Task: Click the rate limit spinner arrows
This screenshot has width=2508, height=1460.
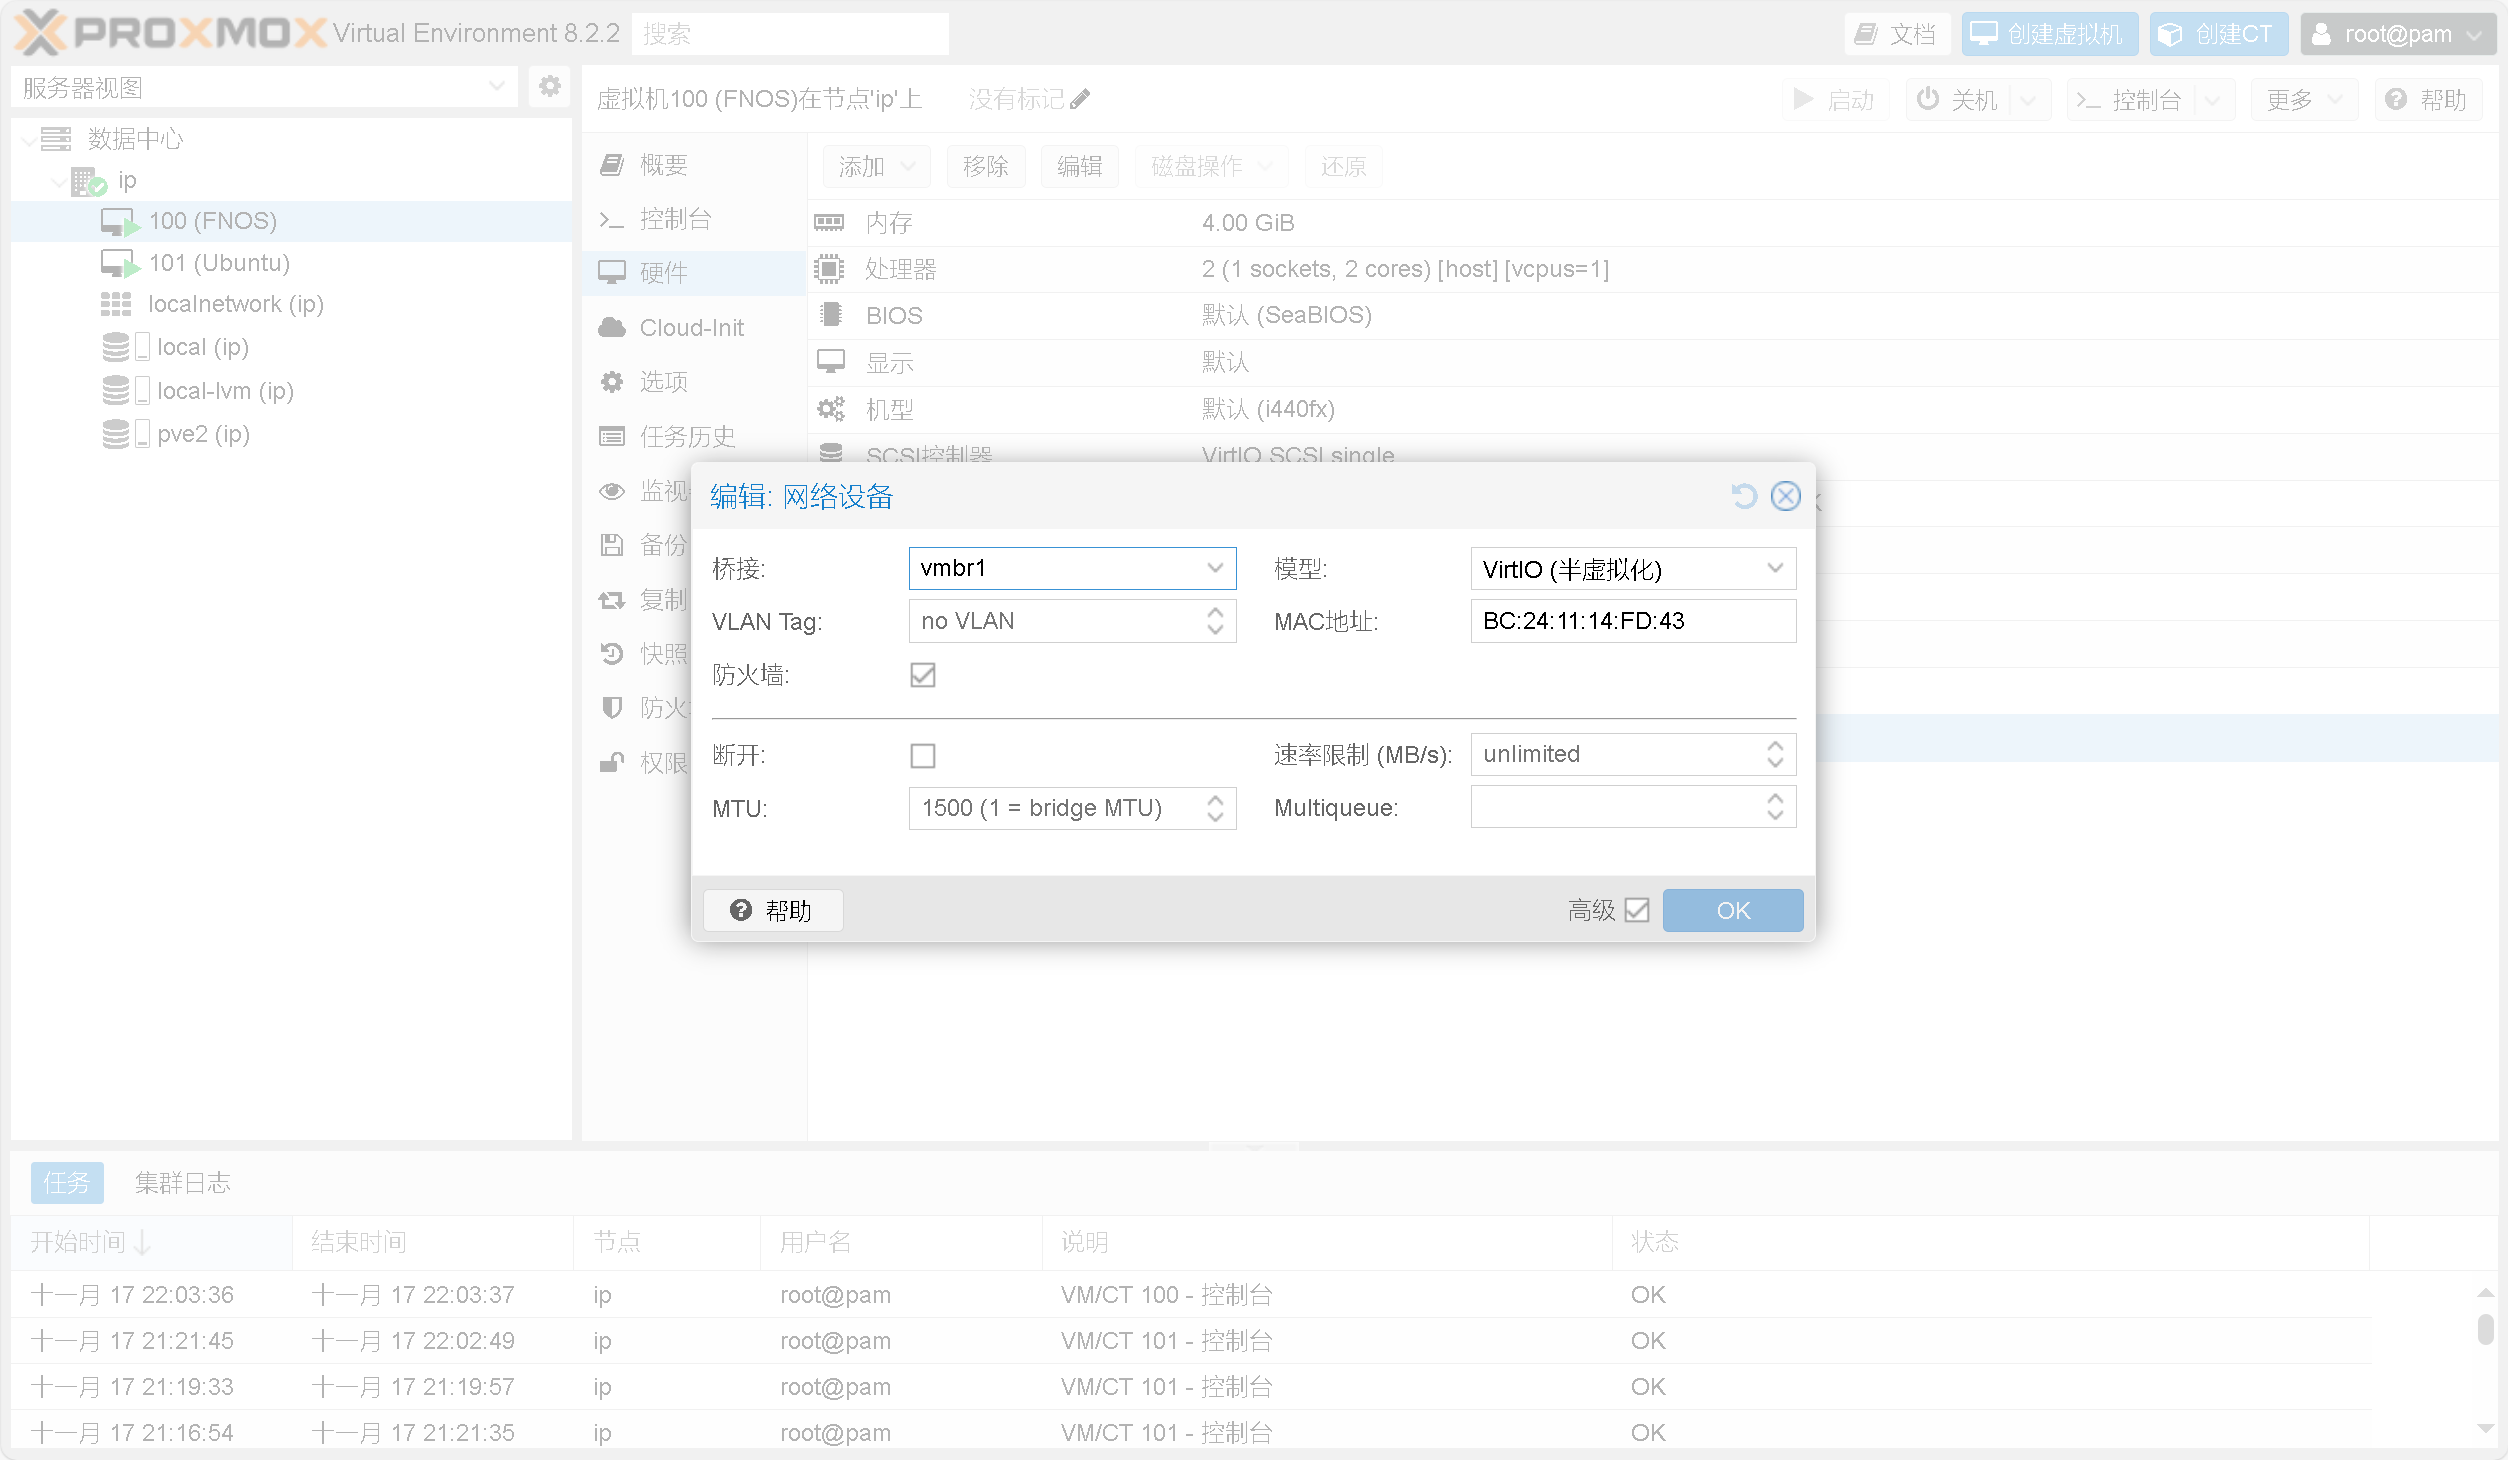Action: (1775, 754)
